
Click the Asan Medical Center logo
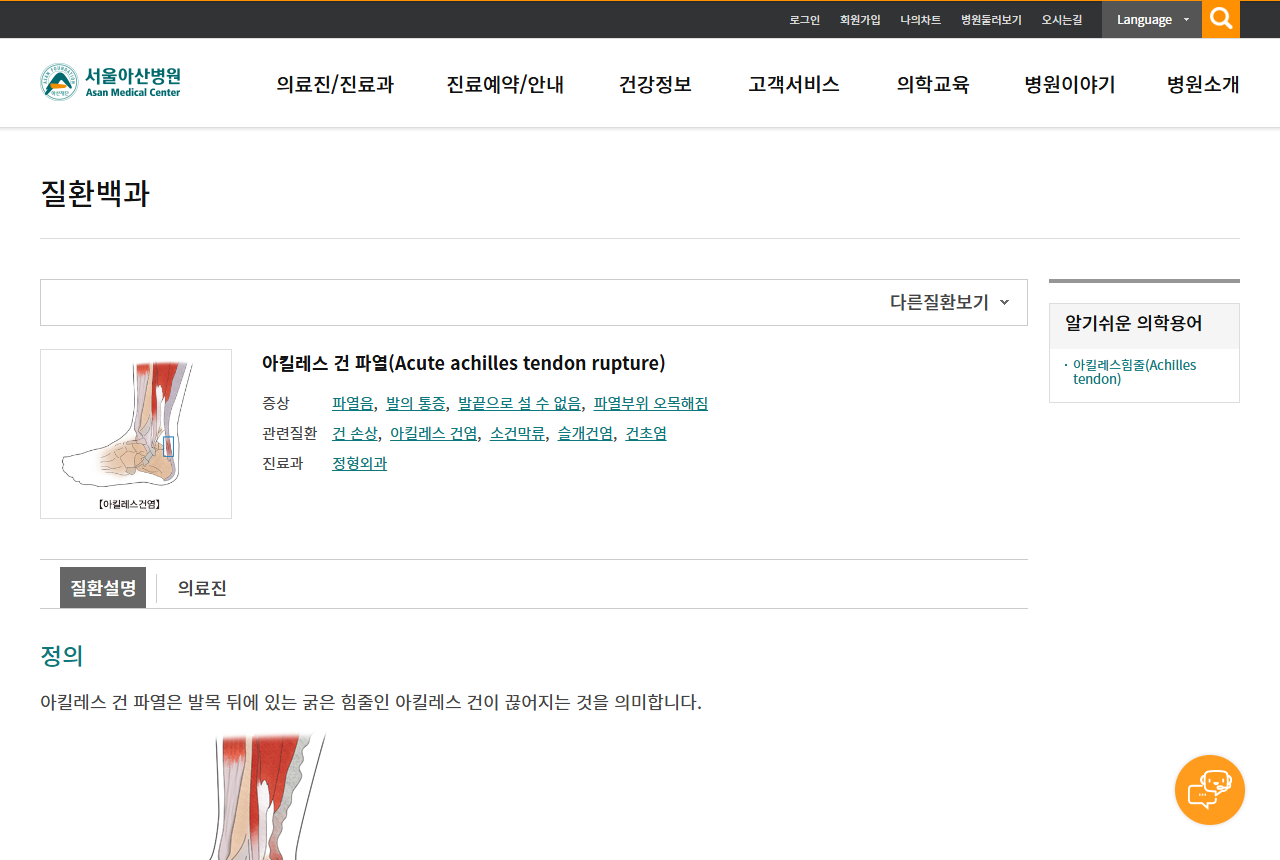111,82
